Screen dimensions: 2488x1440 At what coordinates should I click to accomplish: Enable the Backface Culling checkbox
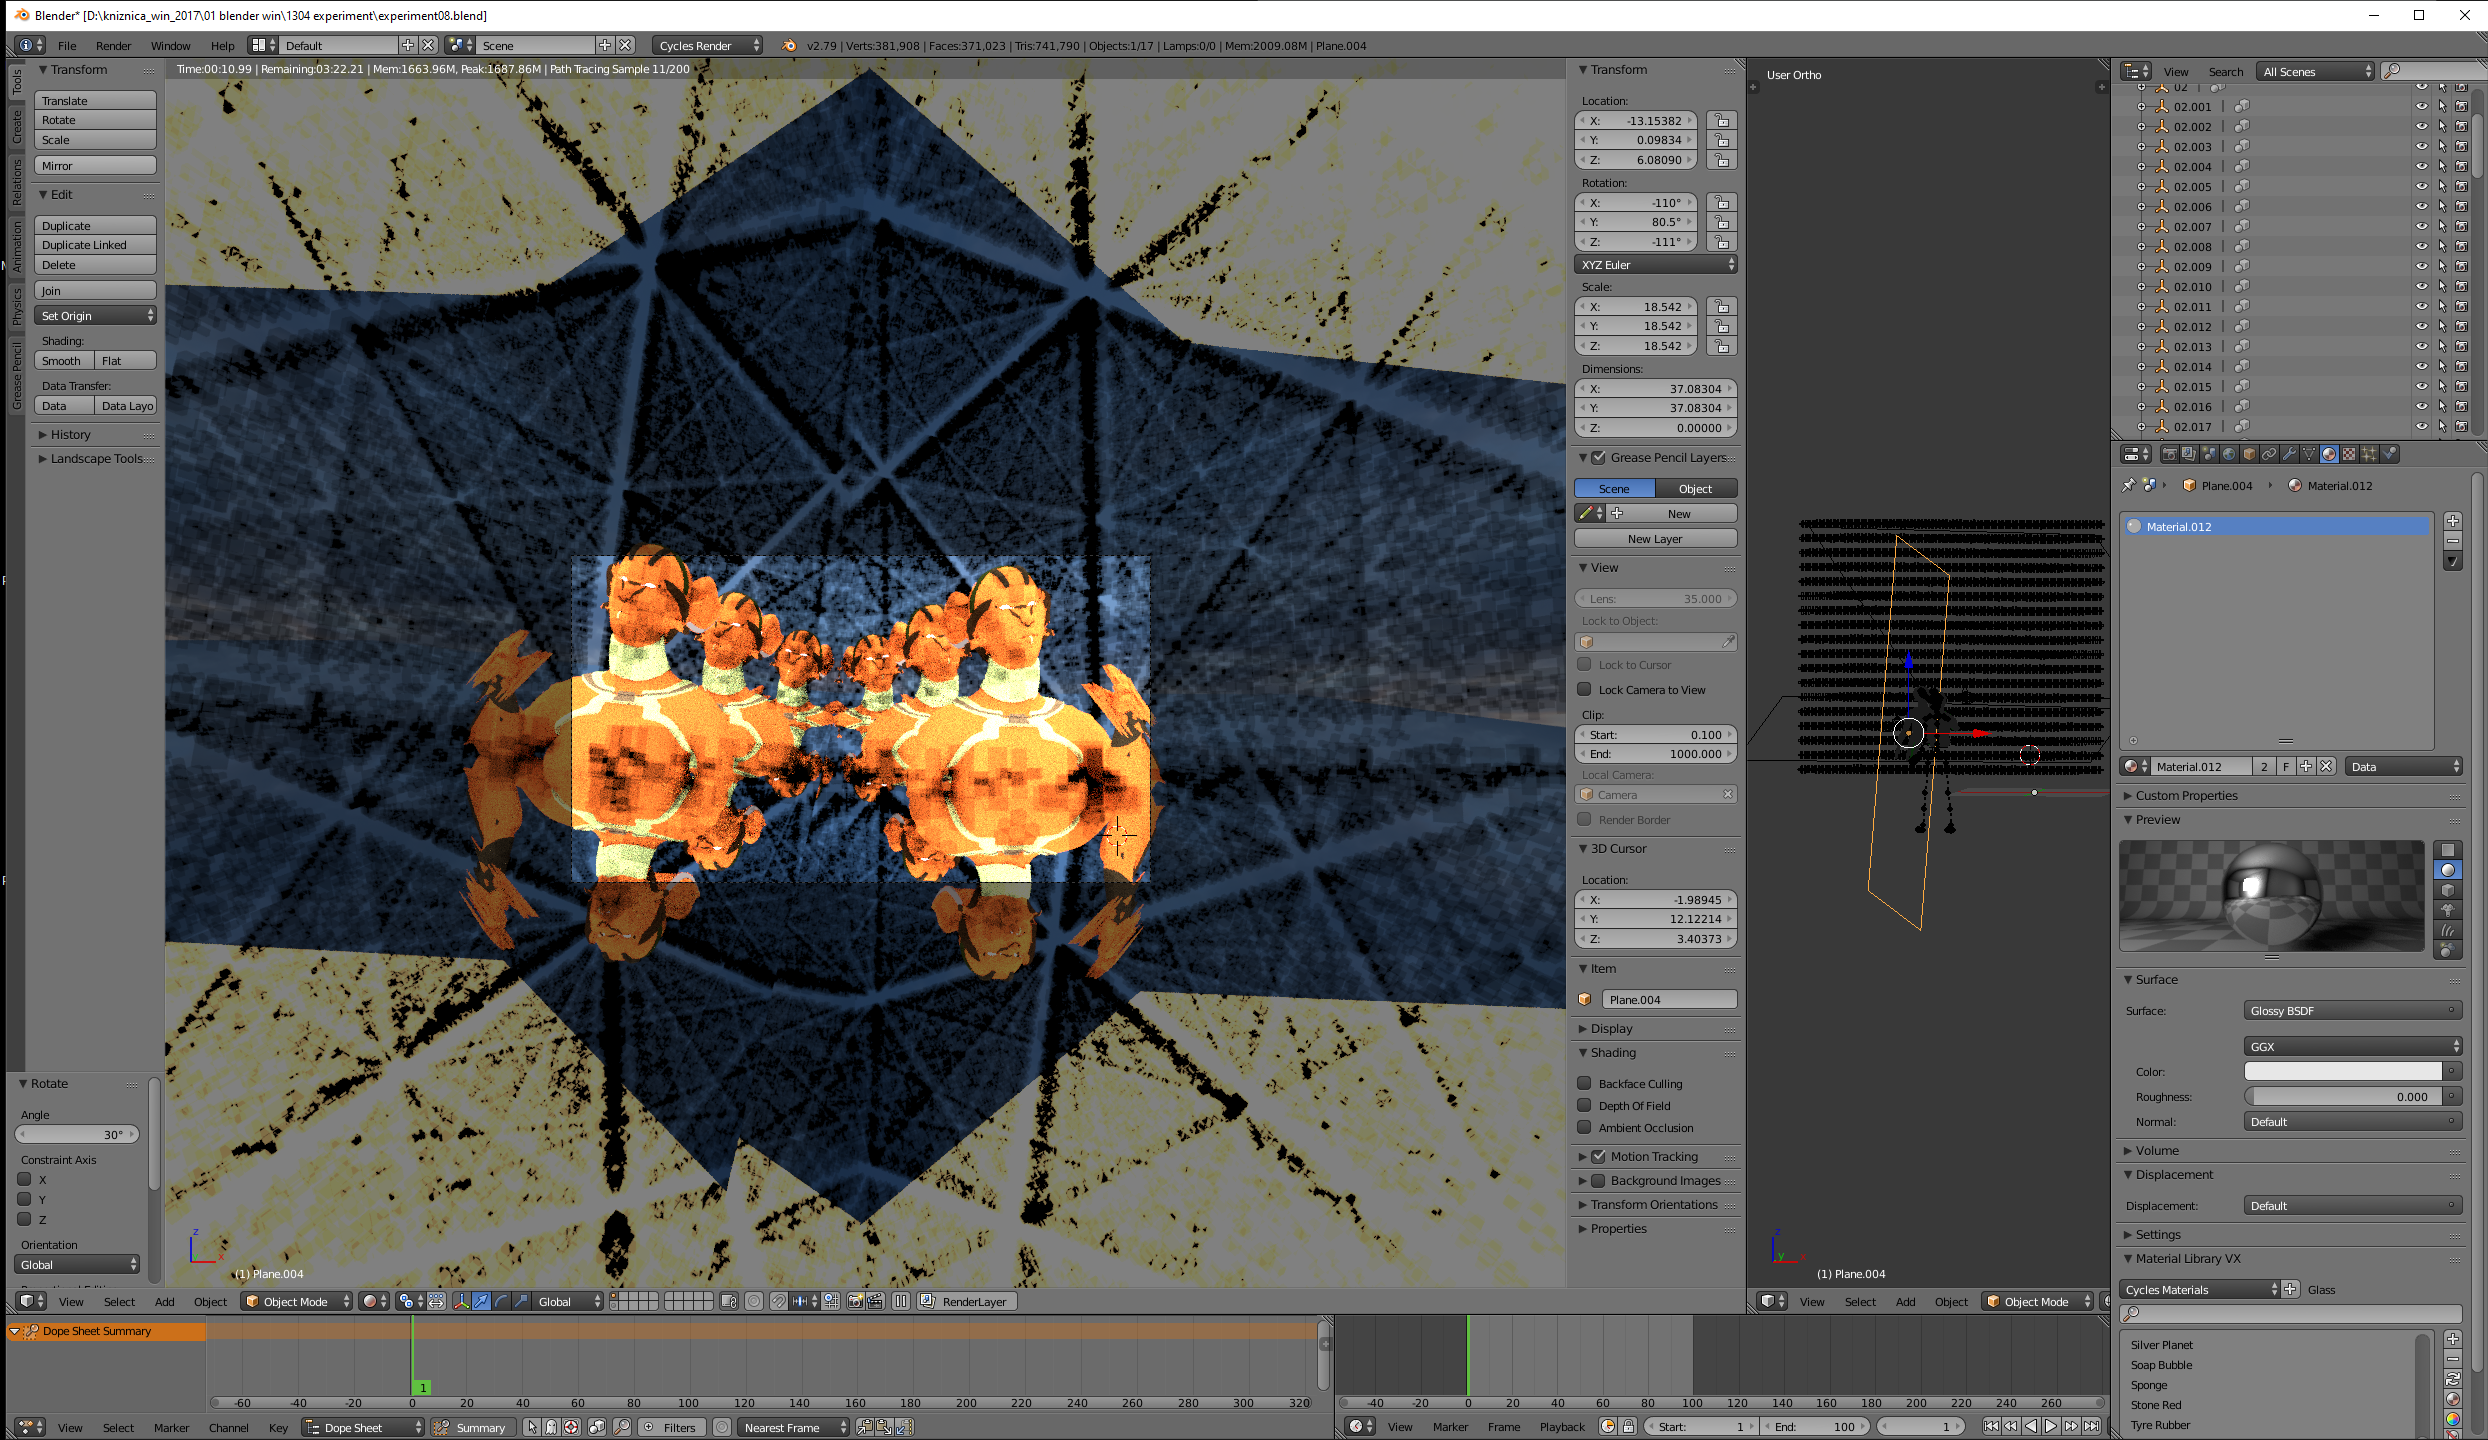click(1585, 1083)
